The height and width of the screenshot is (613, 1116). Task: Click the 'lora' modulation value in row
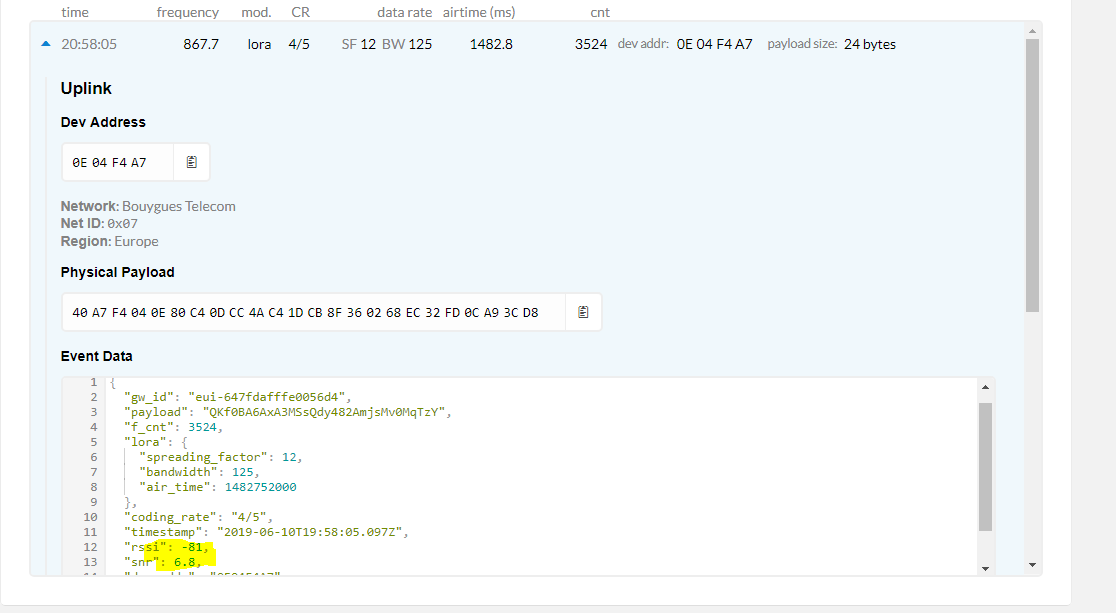(259, 44)
